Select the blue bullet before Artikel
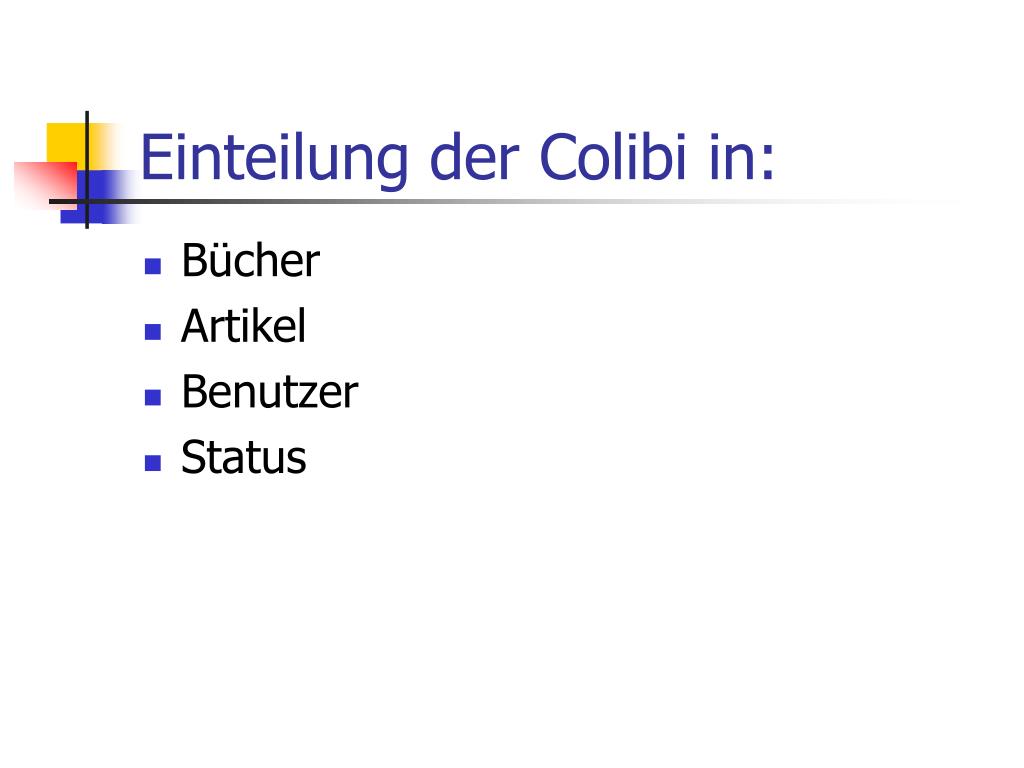The height and width of the screenshot is (768, 1024). 153,332
